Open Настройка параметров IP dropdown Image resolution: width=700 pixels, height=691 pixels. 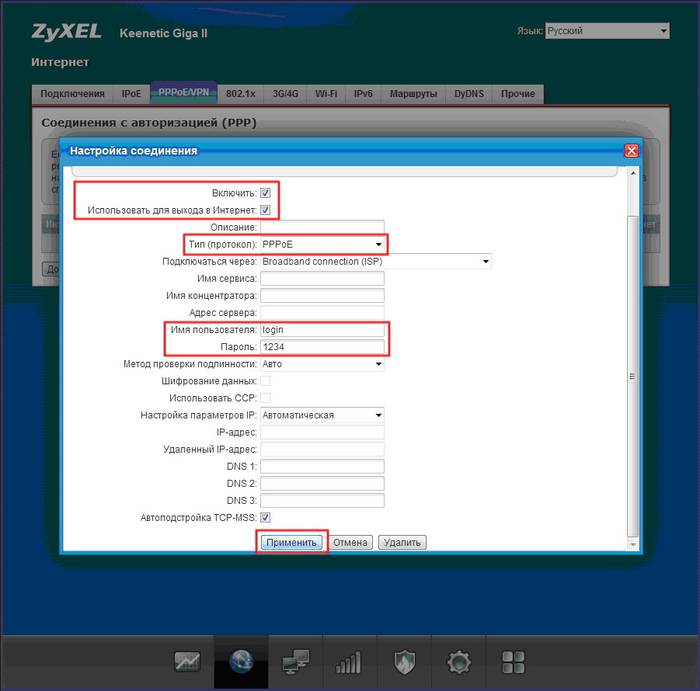tap(322, 415)
